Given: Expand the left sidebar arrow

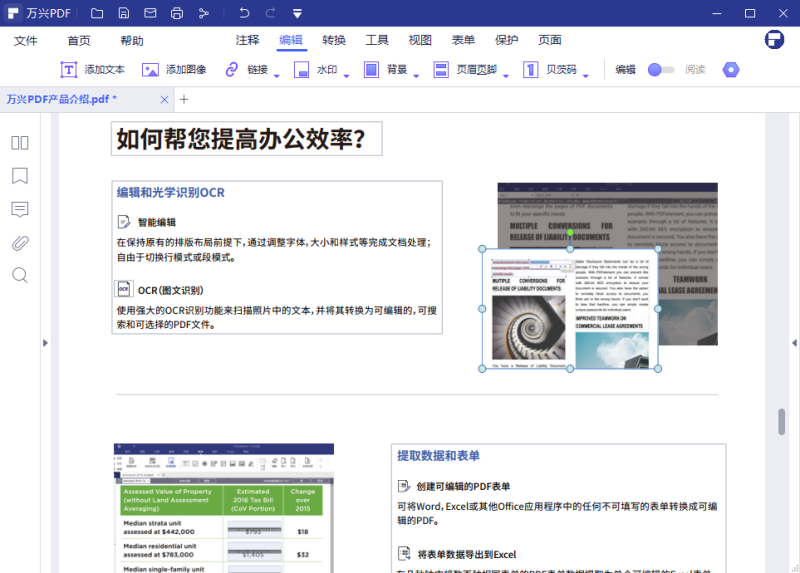Looking at the screenshot, I should 45,343.
